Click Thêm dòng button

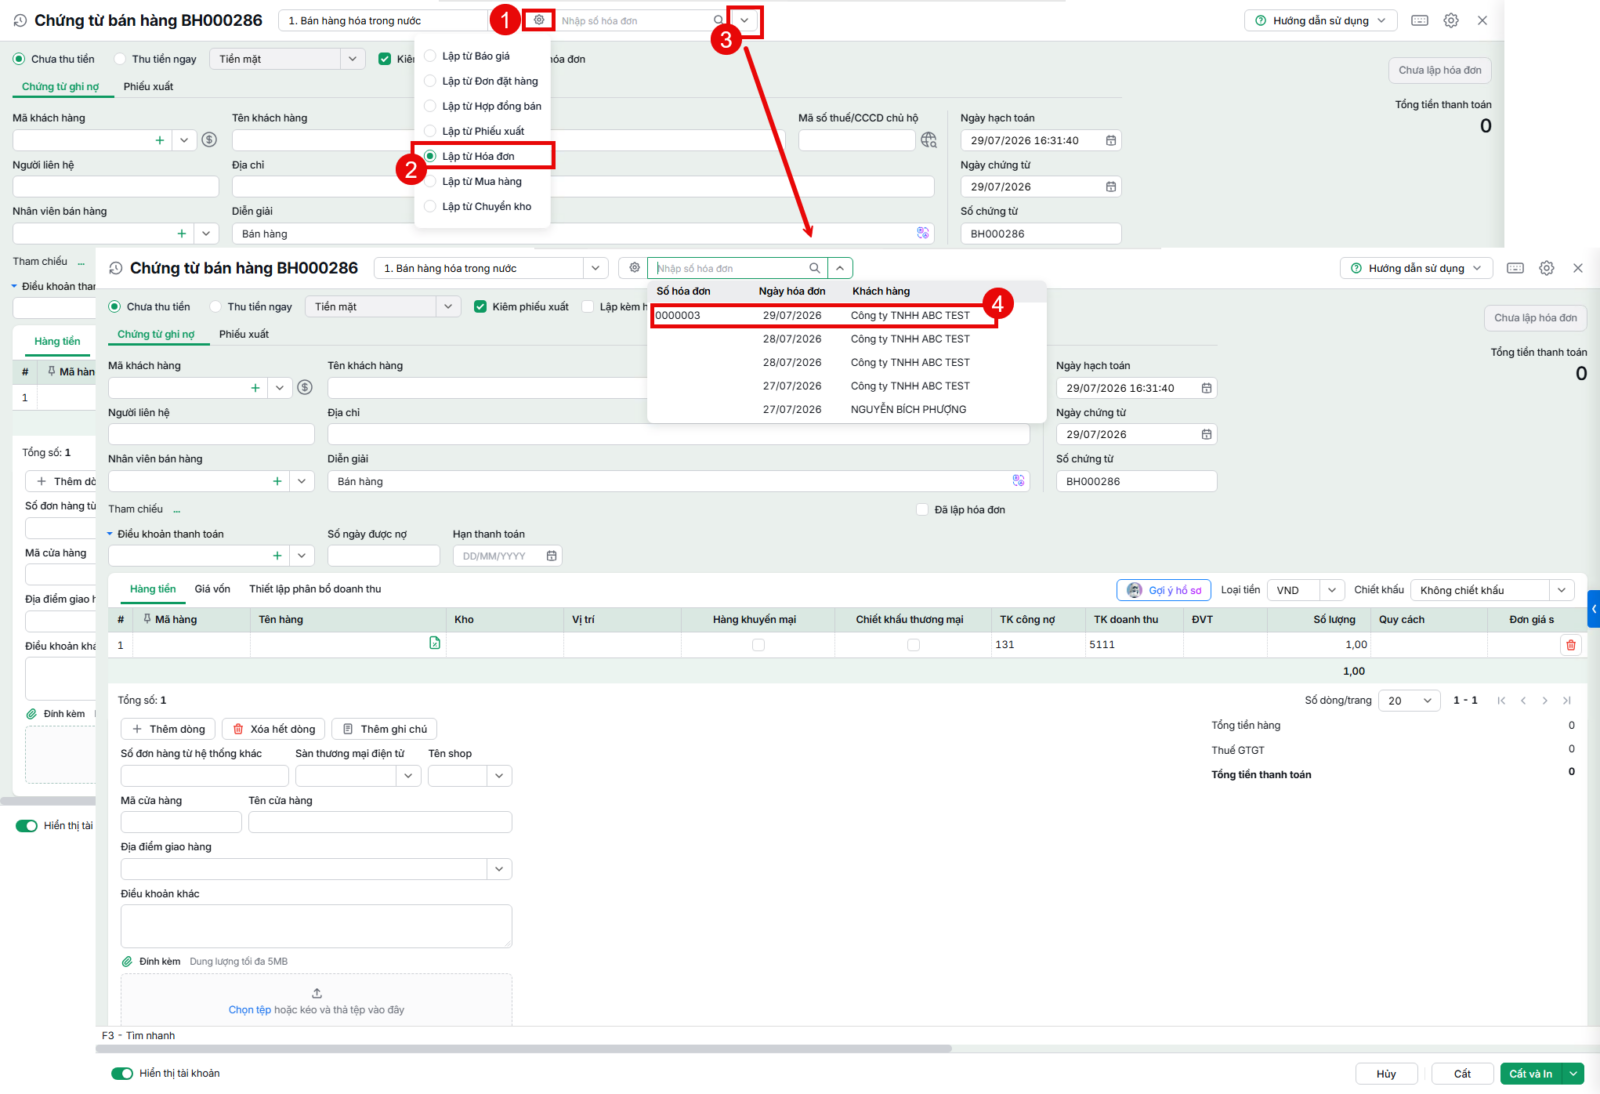[x=168, y=729]
